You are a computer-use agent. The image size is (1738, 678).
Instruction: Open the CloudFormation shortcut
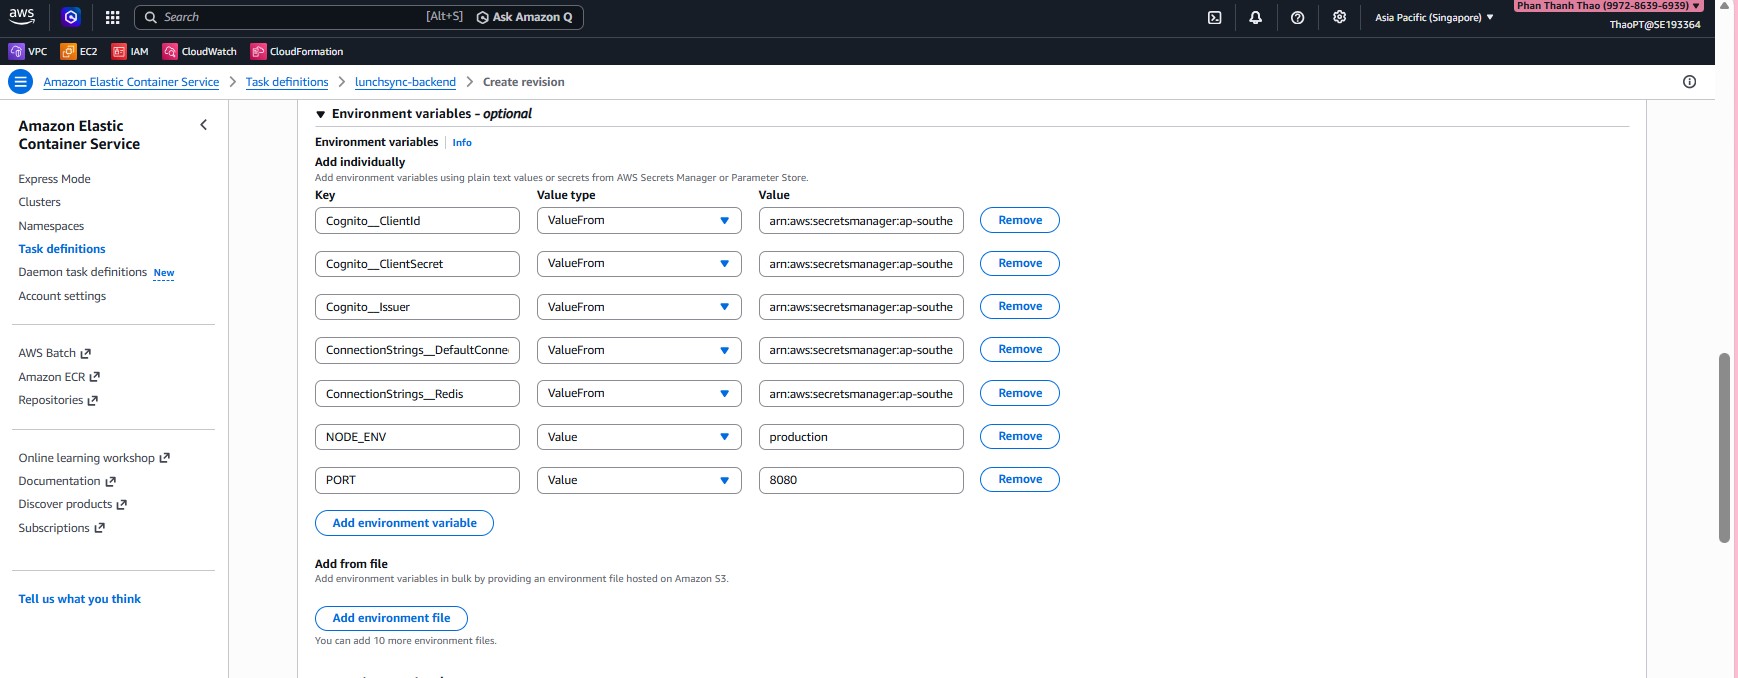(x=297, y=51)
